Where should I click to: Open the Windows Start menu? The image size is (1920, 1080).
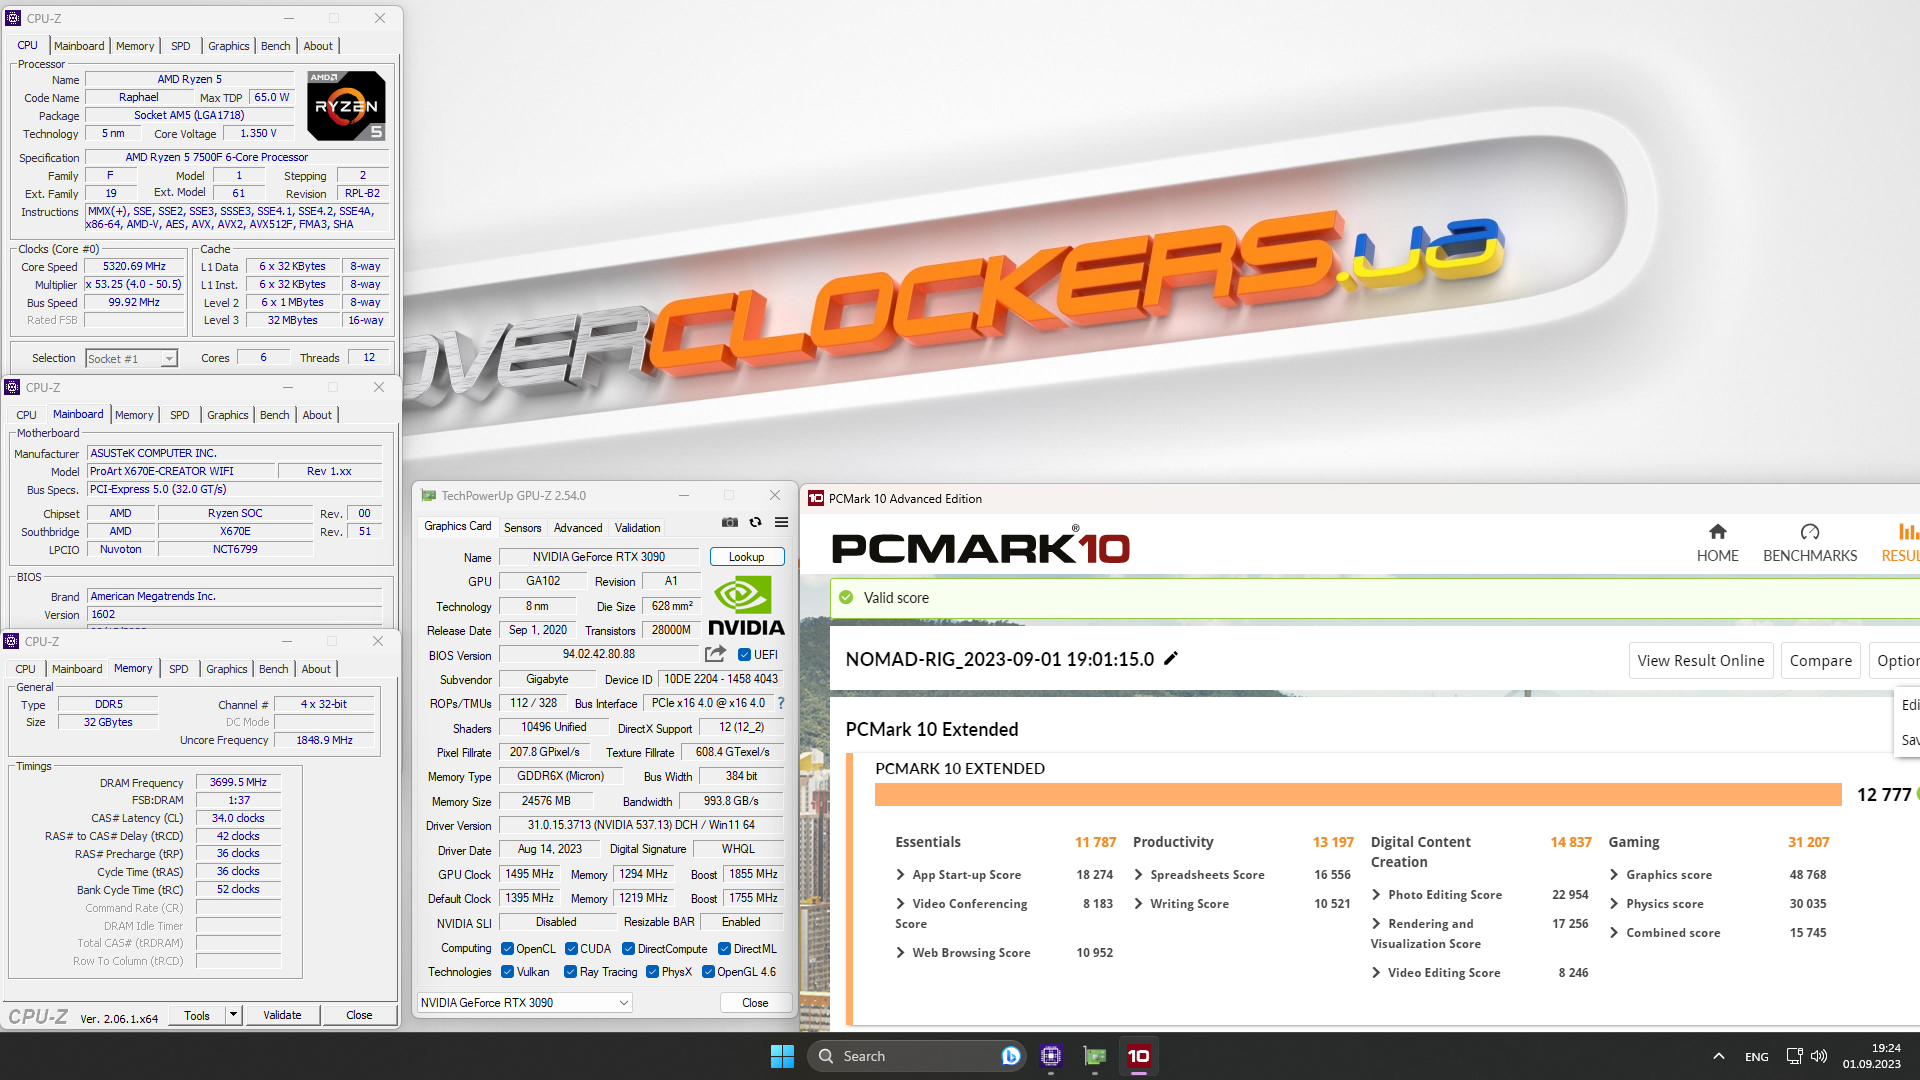pyautogui.click(x=782, y=1056)
